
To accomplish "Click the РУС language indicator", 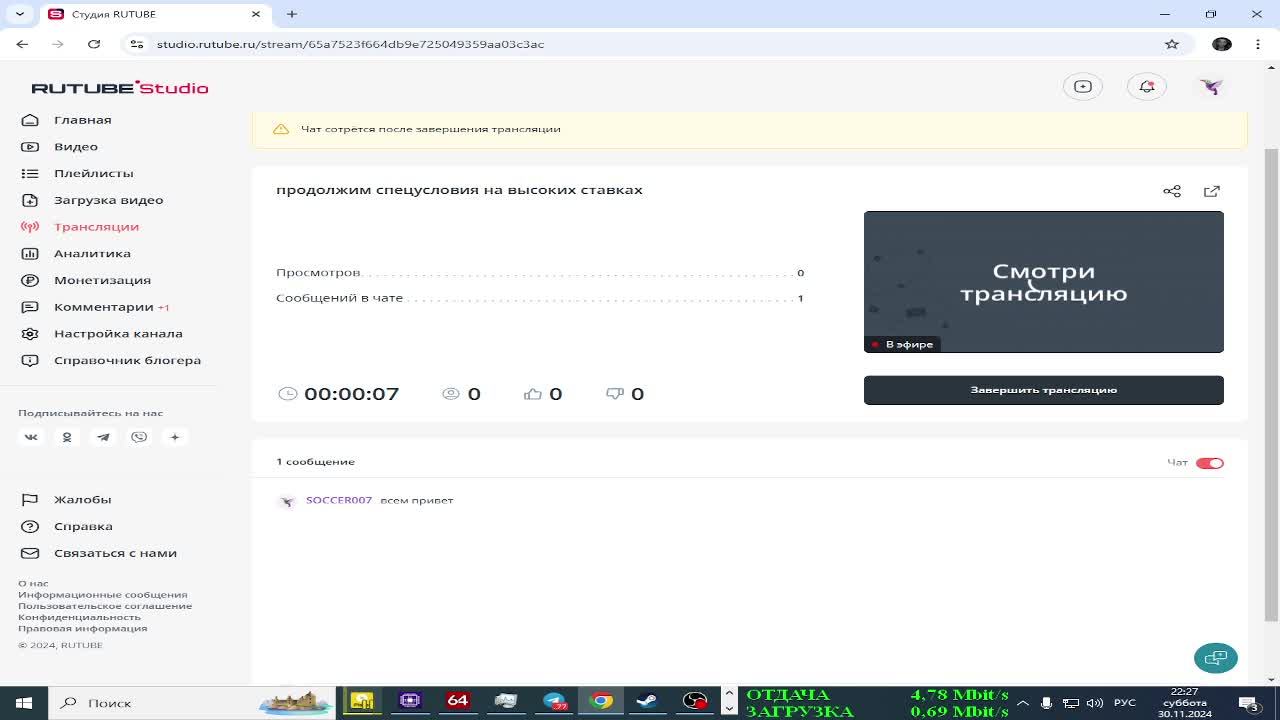I will 1125,703.
